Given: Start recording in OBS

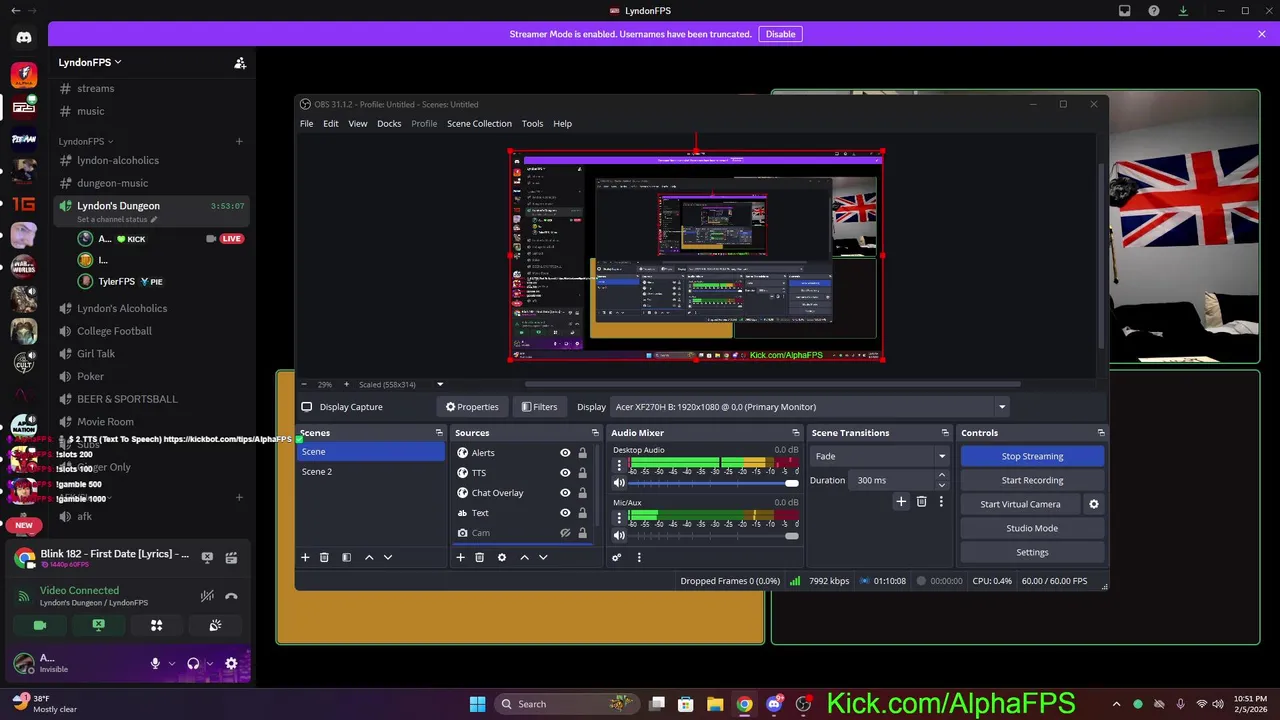Looking at the screenshot, I should point(1032,480).
